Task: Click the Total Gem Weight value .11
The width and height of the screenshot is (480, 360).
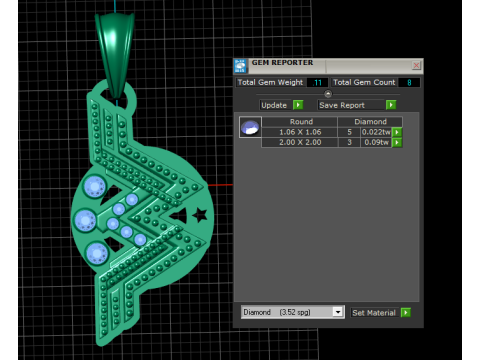Action: point(317,83)
